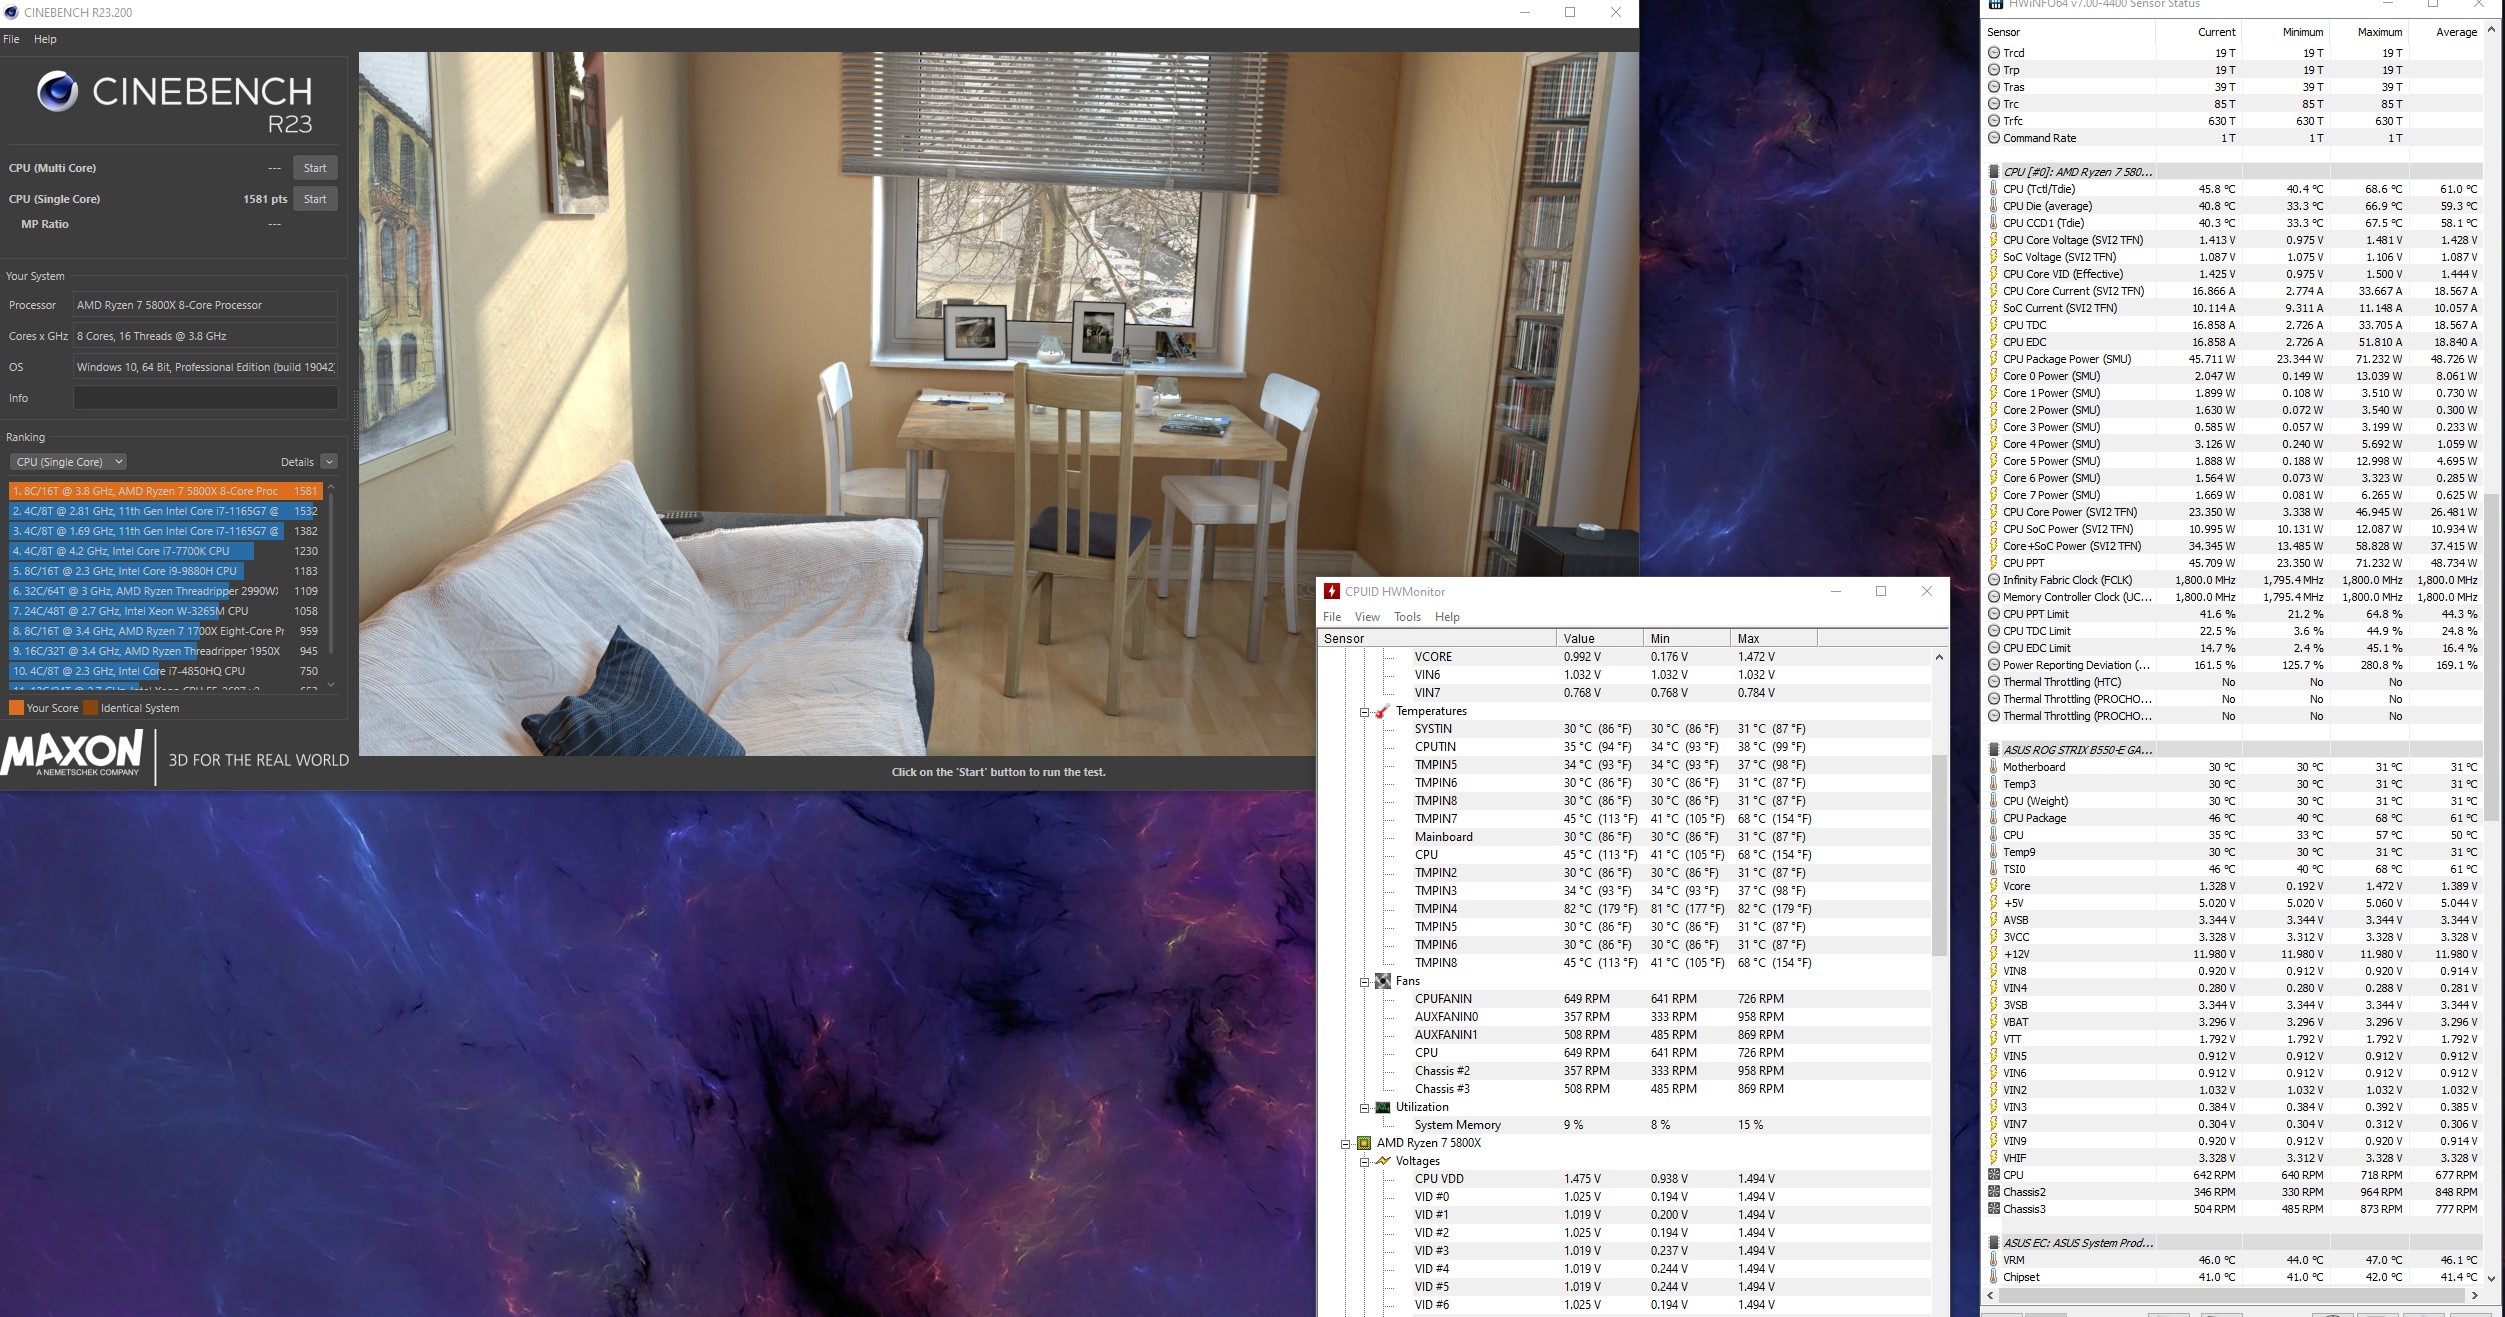Collapse the Fans tree in HWMonitor
The width and height of the screenshot is (2505, 1317).
(1364, 982)
